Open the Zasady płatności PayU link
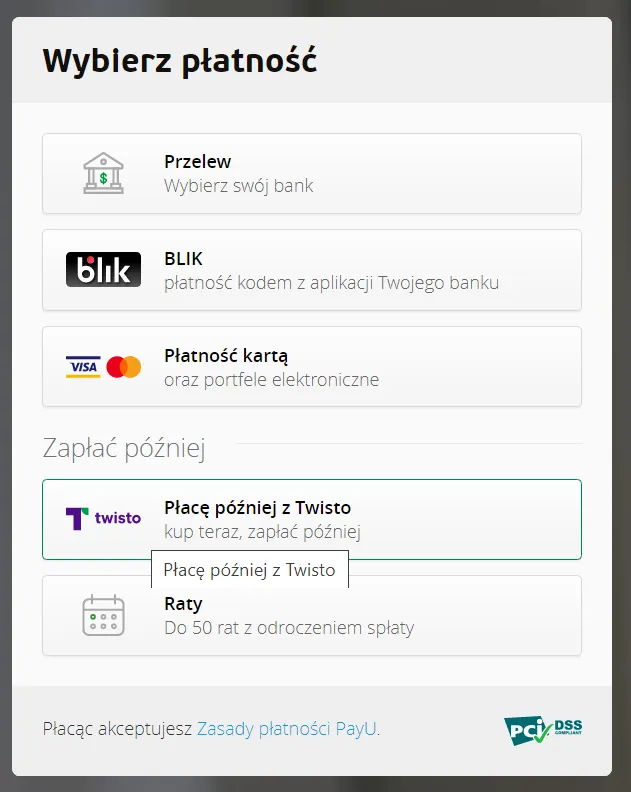 tap(287, 729)
